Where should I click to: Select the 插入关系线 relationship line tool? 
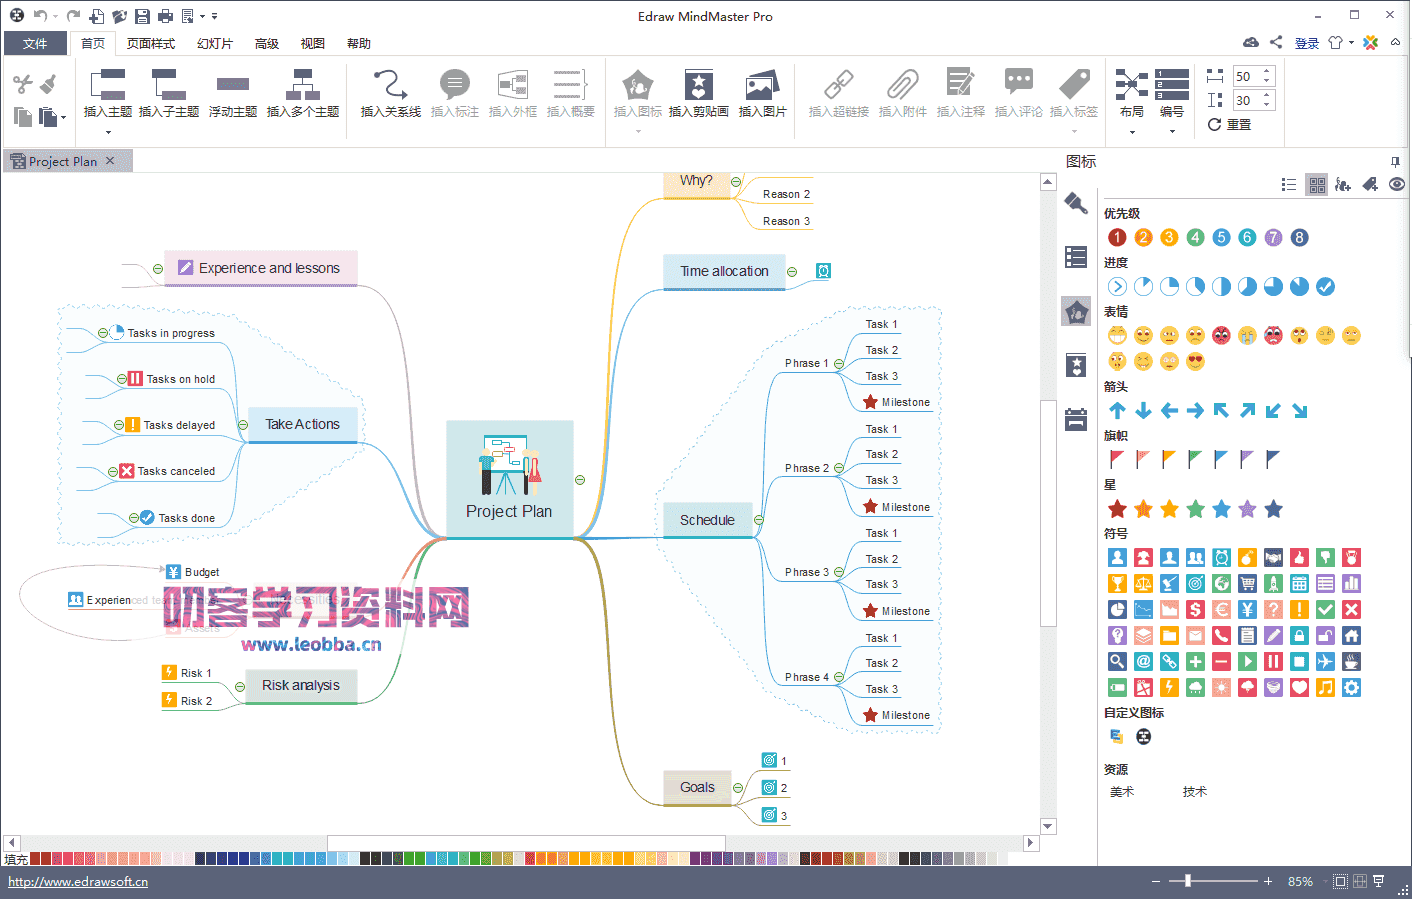pyautogui.click(x=389, y=92)
